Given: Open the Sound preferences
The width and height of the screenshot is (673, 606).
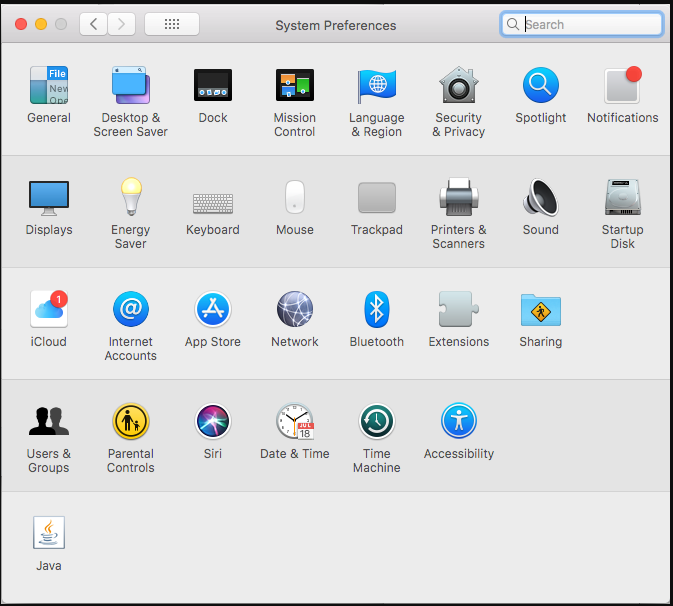Looking at the screenshot, I should (x=540, y=198).
